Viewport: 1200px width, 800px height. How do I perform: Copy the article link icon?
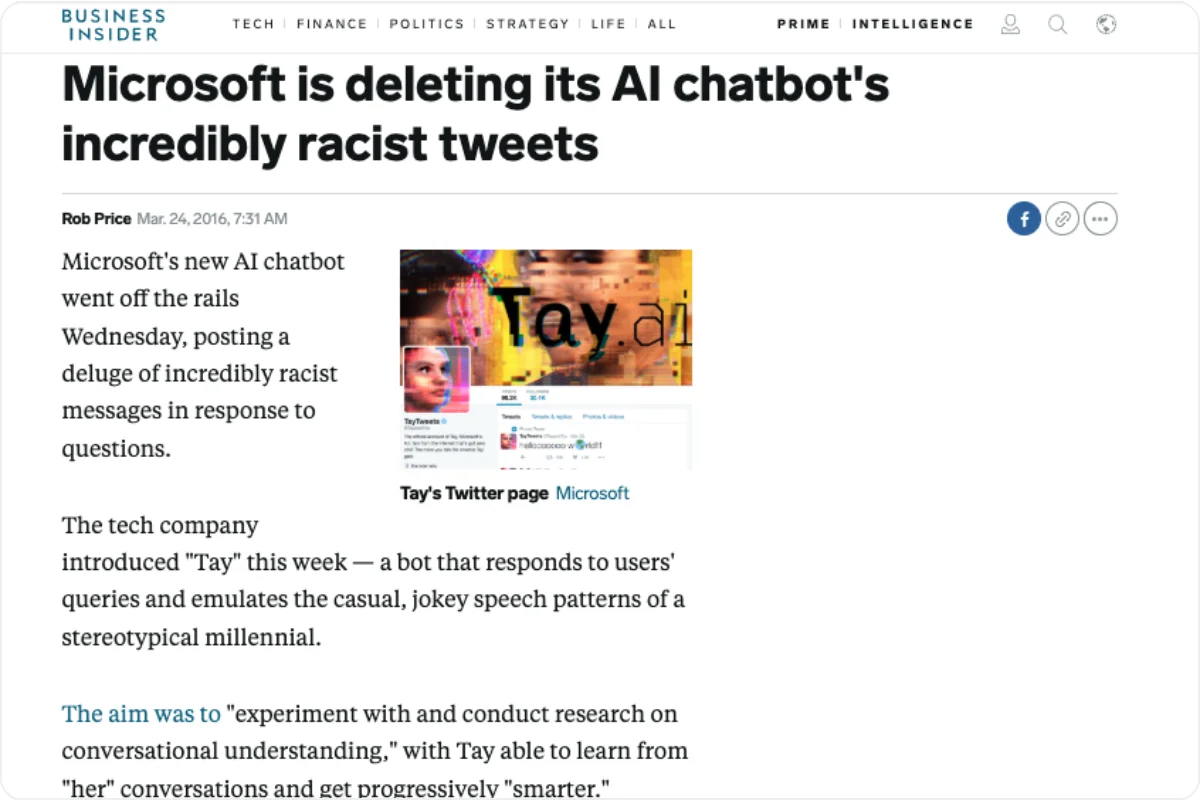(x=1062, y=218)
